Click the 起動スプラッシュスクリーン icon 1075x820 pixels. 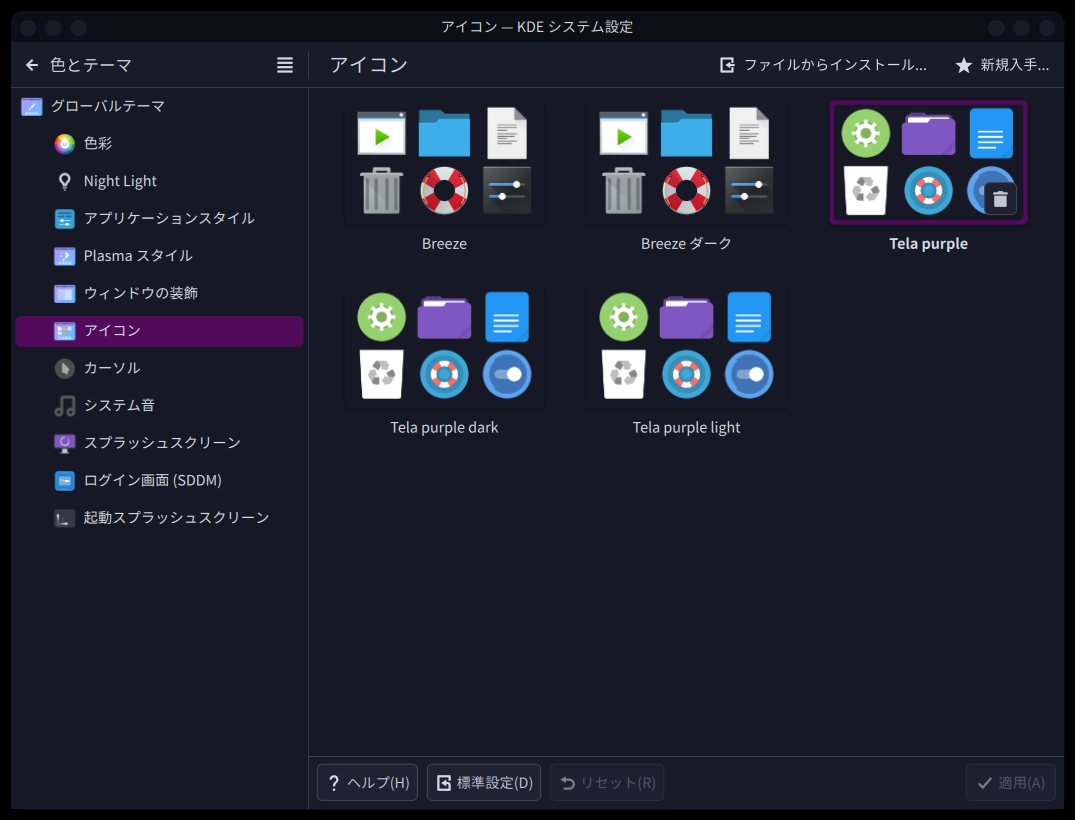(x=64, y=518)
